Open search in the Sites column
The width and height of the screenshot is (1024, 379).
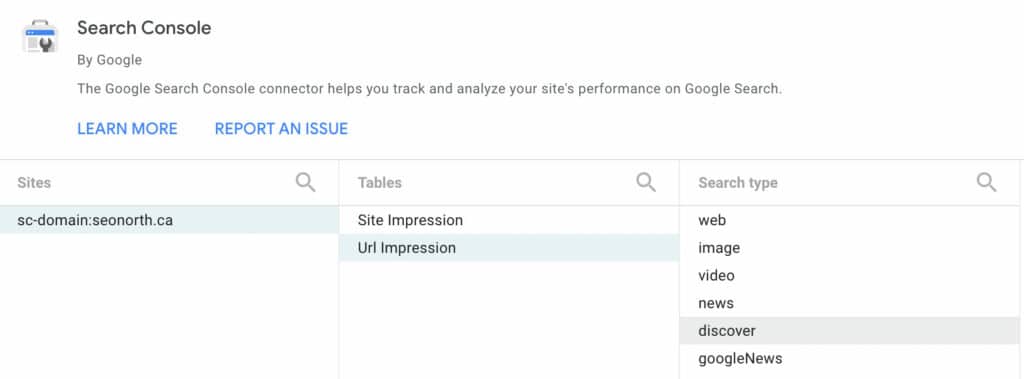click(x=306, y=182)
